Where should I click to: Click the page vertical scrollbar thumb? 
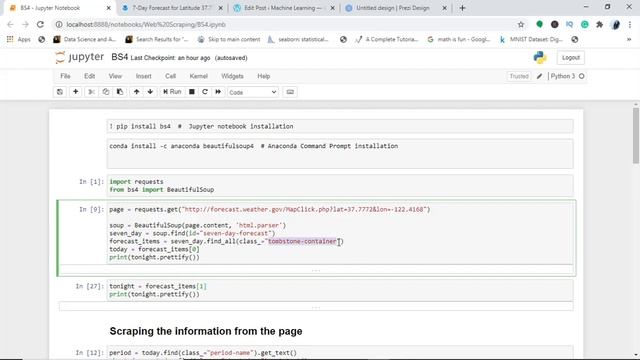[636, 136]
